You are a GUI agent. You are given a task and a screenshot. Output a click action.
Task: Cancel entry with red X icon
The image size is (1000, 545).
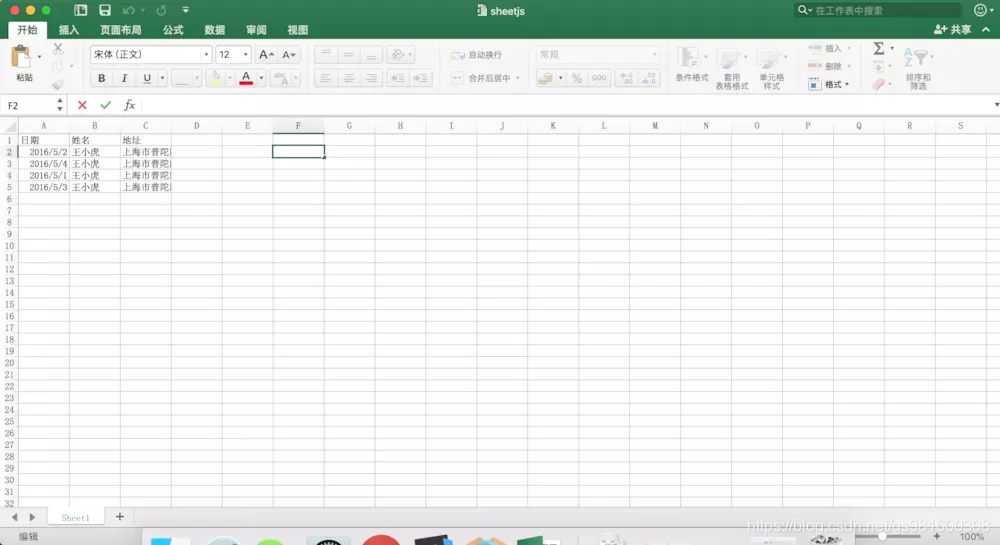82,105
